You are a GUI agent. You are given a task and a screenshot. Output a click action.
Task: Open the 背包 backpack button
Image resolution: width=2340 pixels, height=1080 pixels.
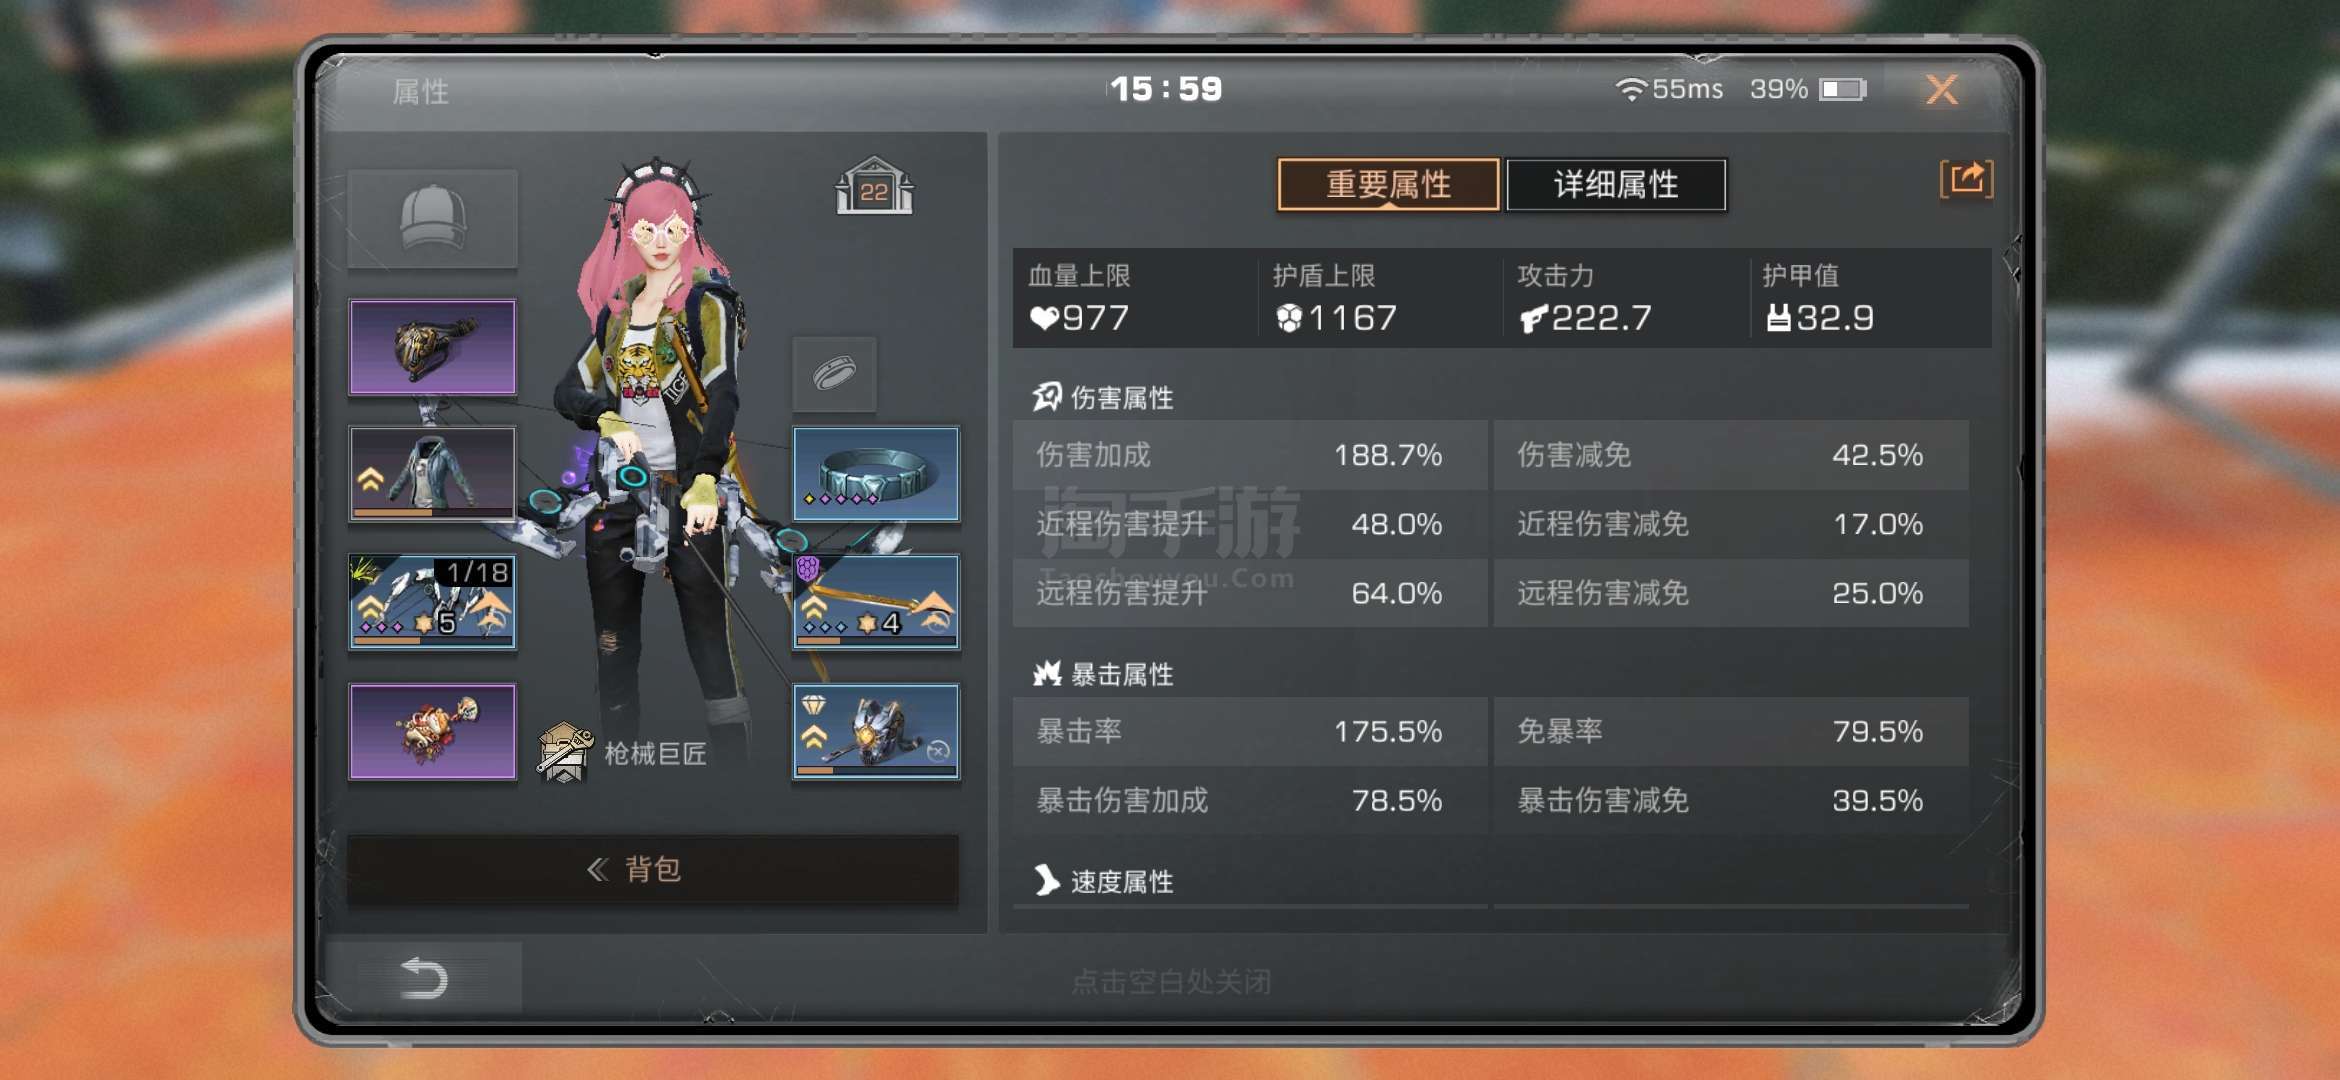pos(653,870)
